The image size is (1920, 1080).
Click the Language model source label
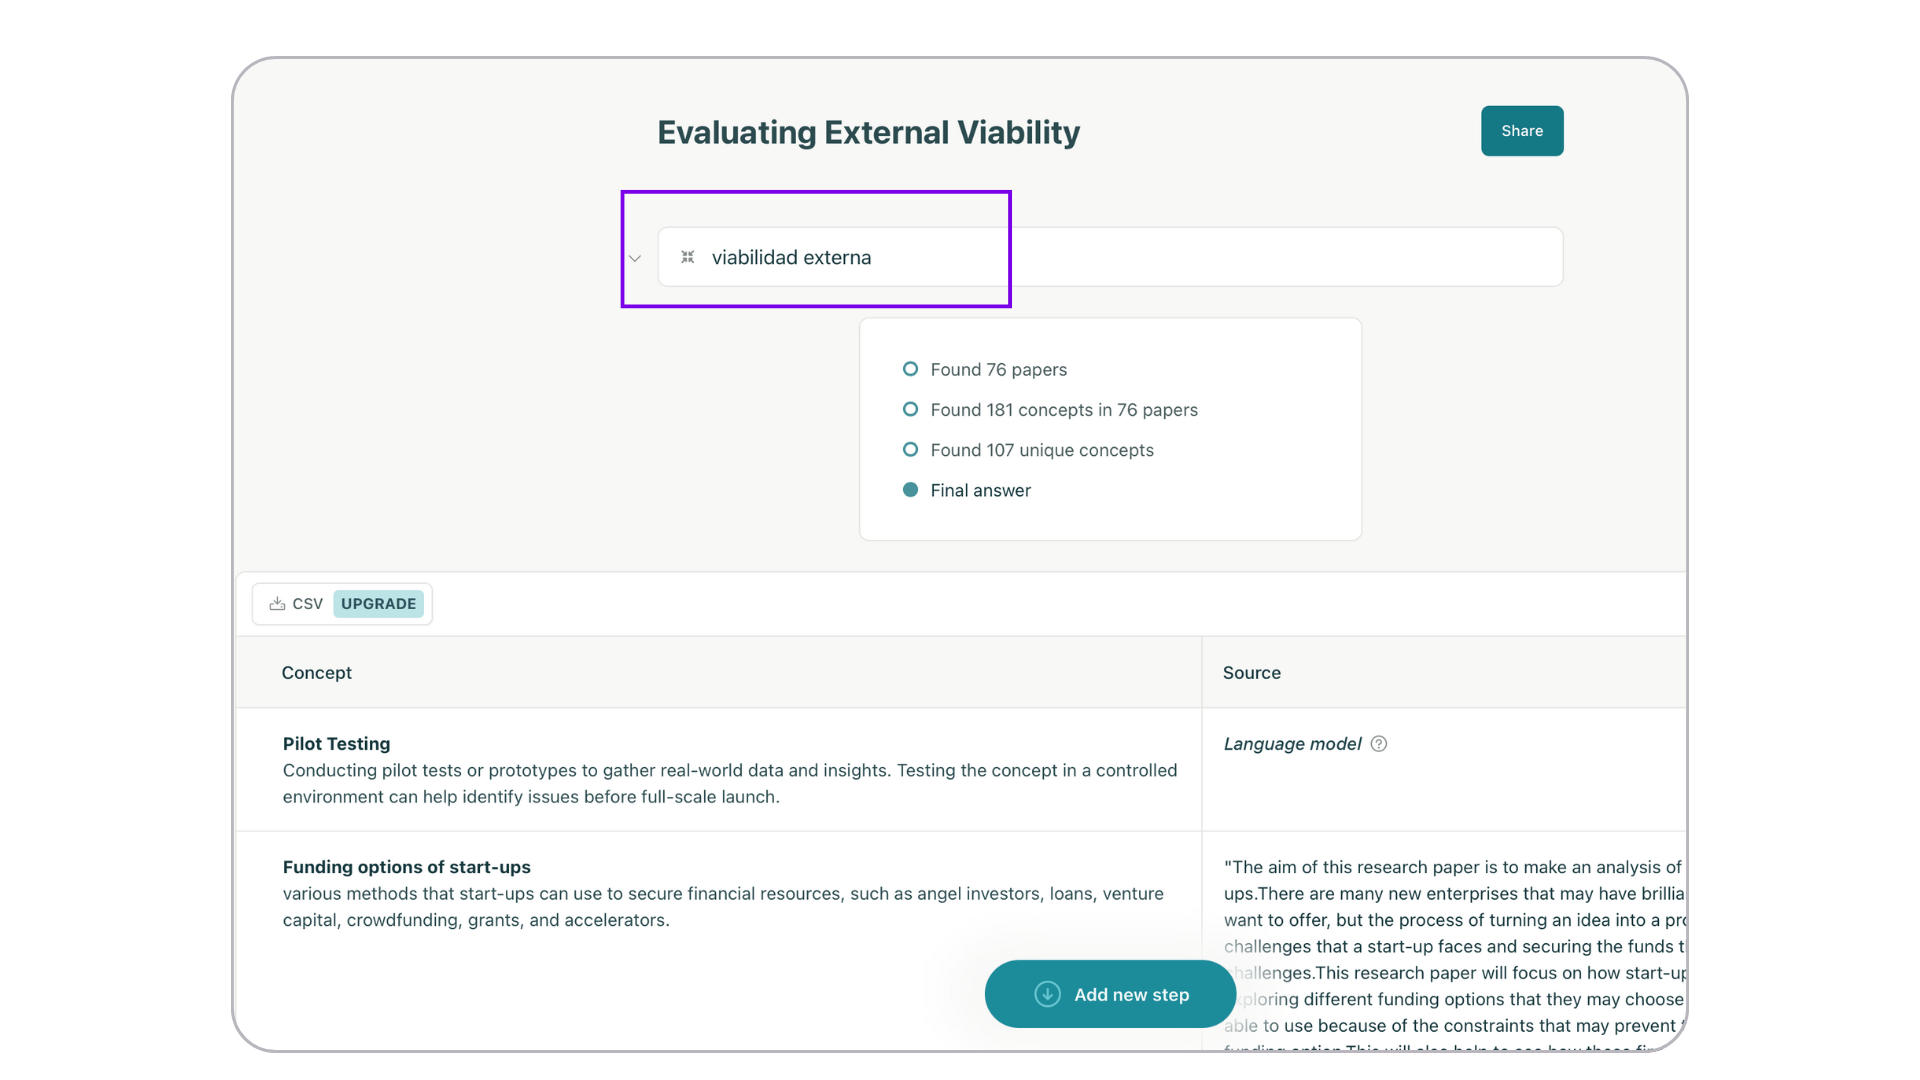pos(1292,744)
